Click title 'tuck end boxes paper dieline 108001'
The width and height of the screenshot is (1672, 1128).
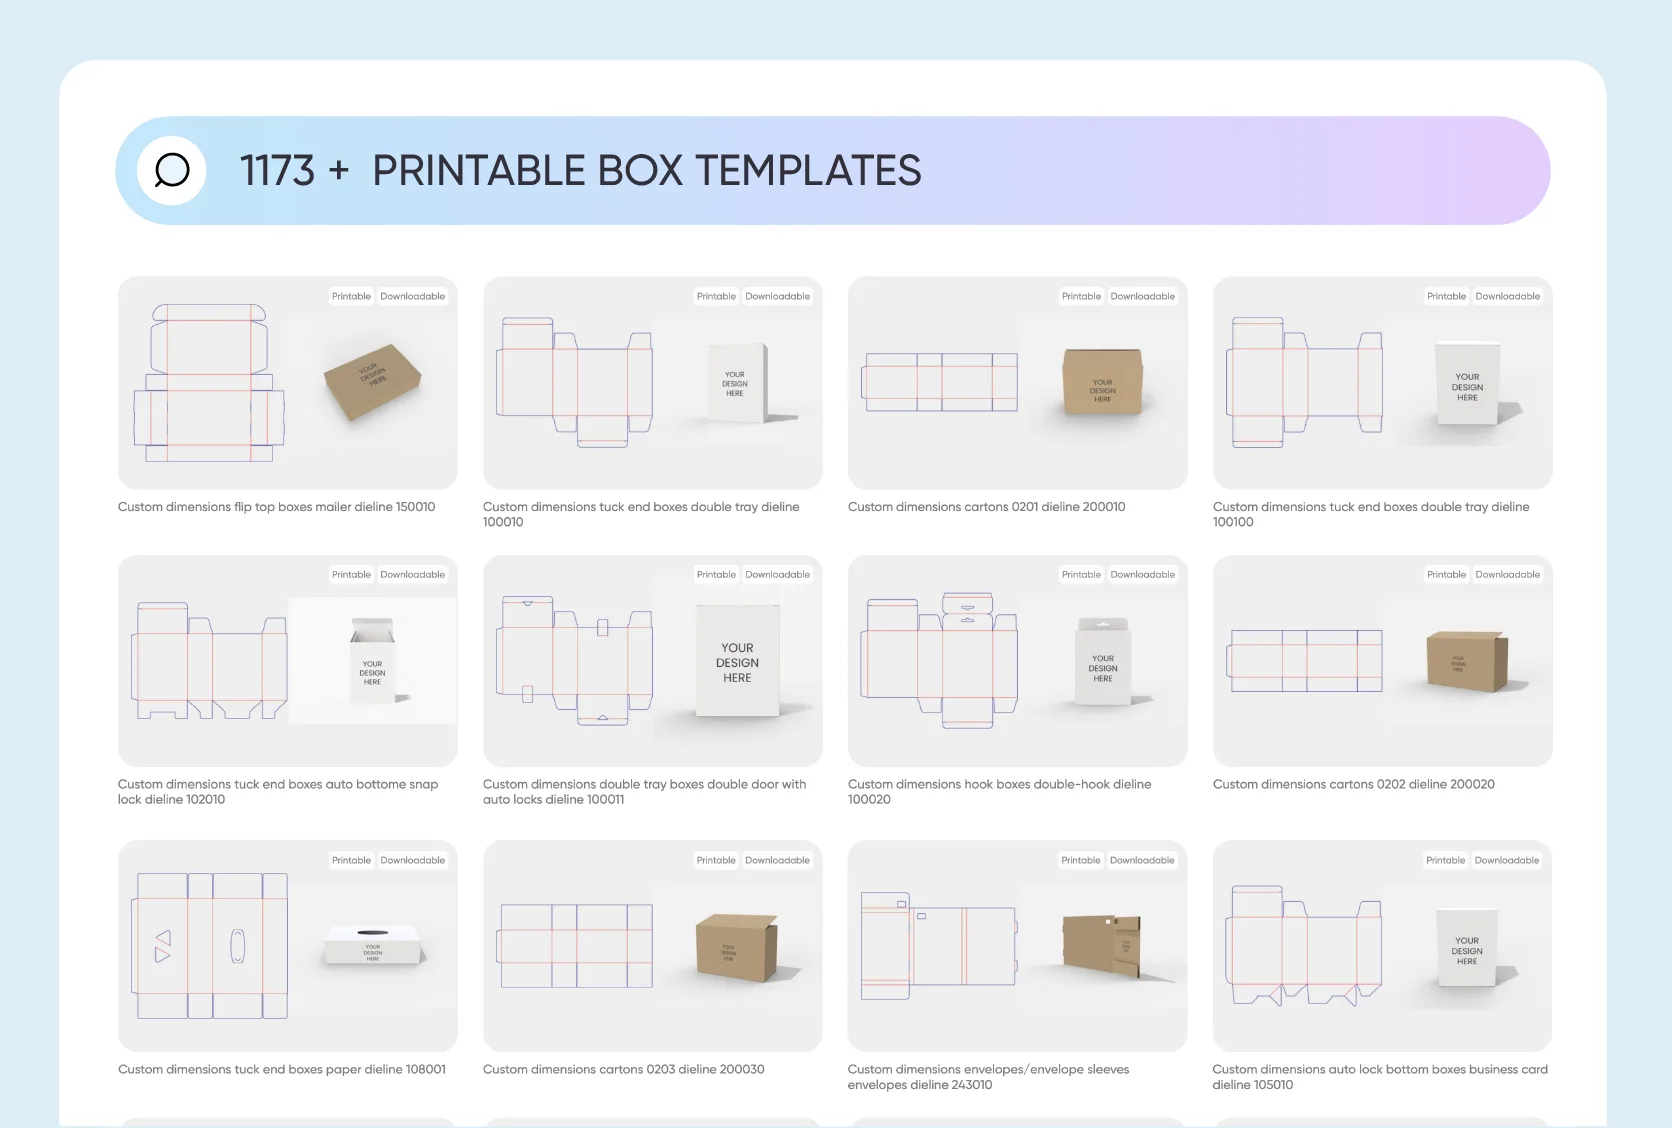[x=282, y=1069]
